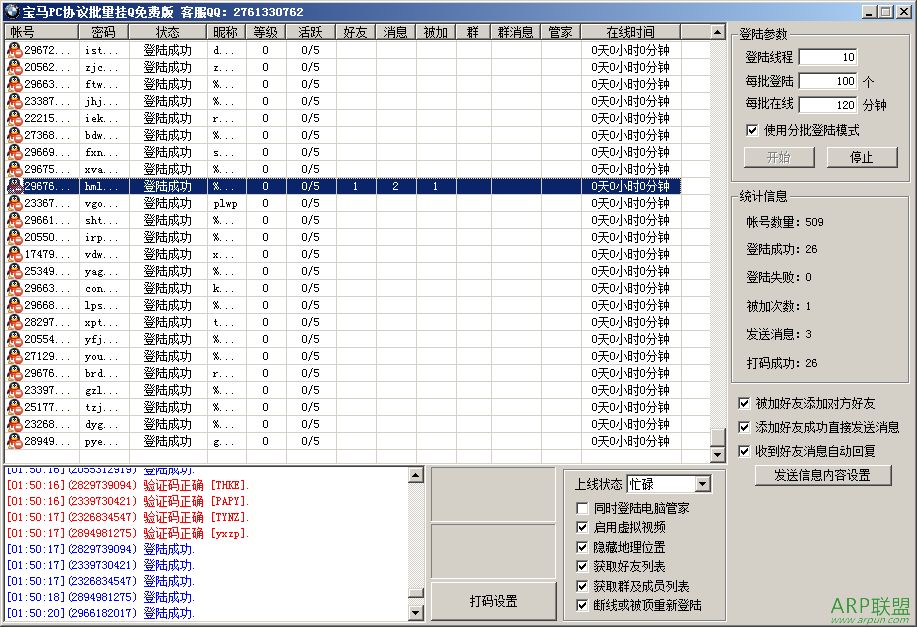Image resolution: width=917 pixels, height=627 pixels.
Task: Click the 密码 column header
Action: pos(104,32)
